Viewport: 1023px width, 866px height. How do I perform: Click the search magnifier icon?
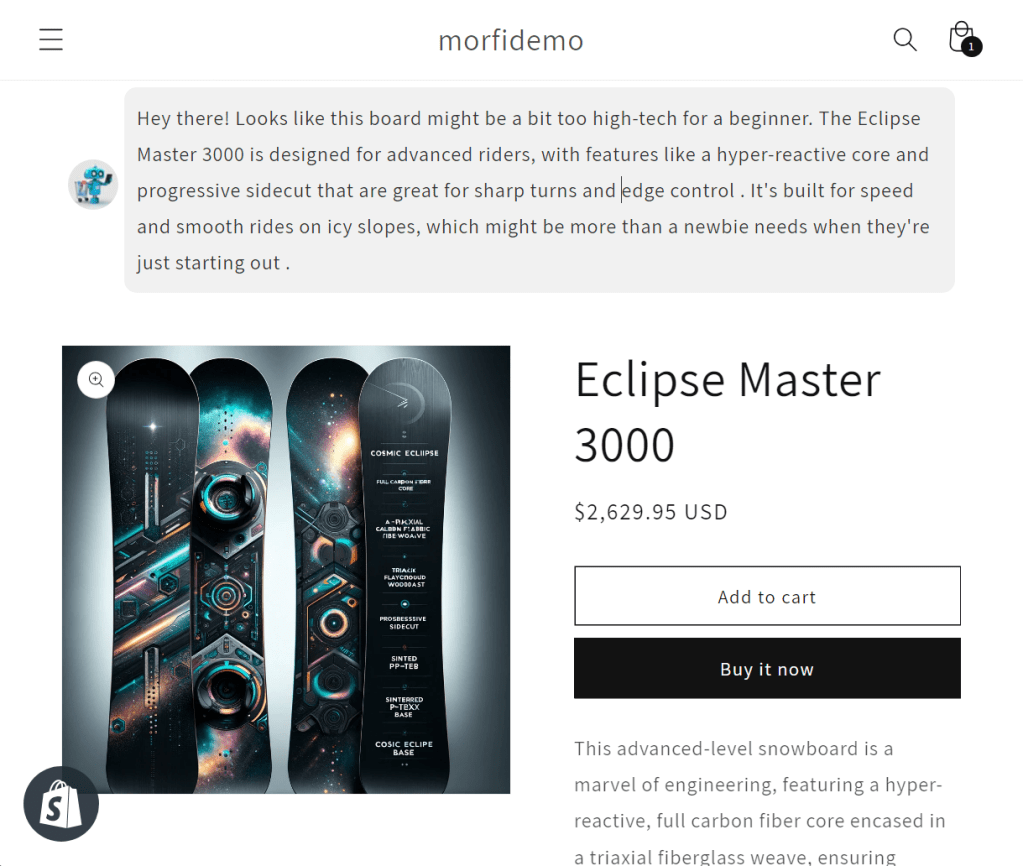coord(904,40)
